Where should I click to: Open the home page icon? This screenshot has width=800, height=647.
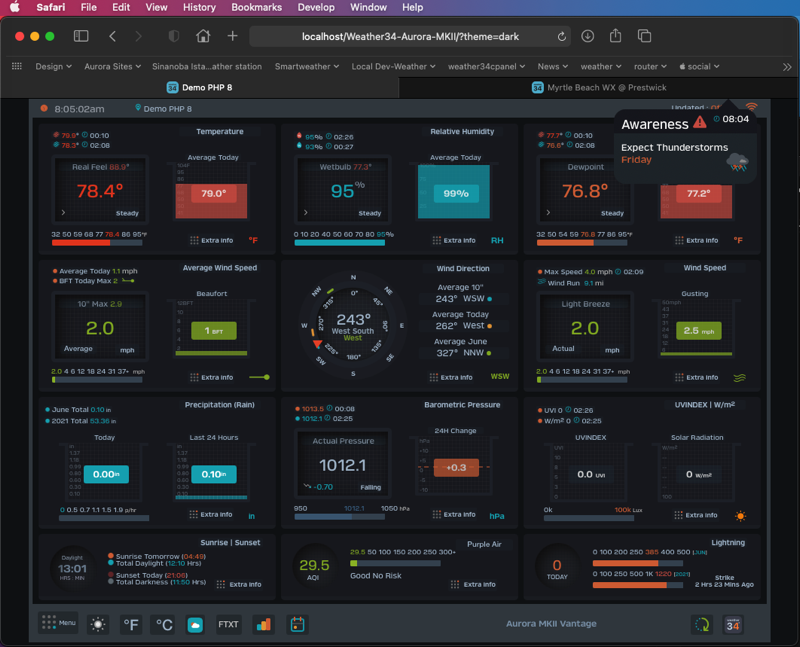203,36
